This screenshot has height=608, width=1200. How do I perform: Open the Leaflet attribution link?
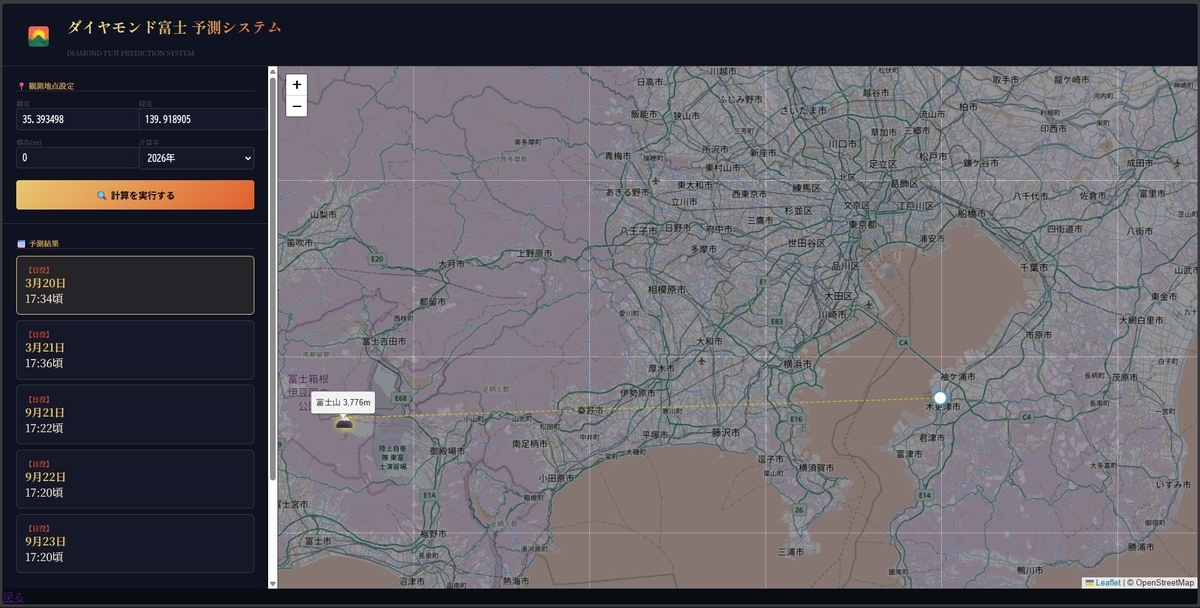click(1102, 582)
